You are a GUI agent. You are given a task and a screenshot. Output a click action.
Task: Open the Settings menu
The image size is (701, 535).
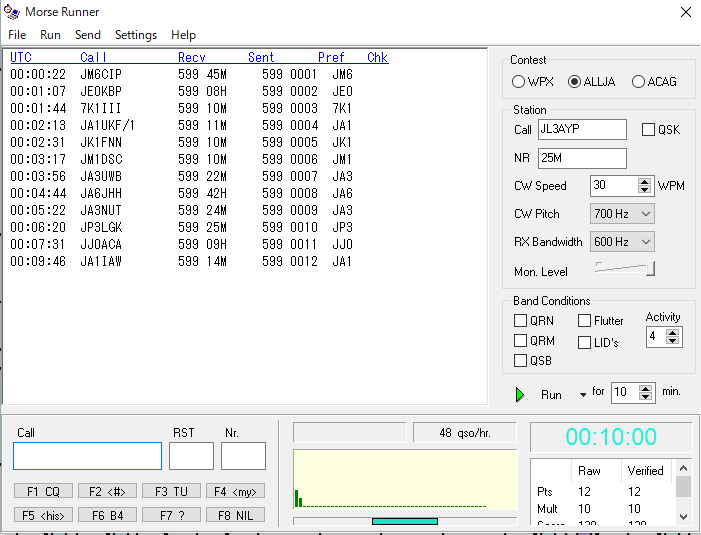[136, 35]
